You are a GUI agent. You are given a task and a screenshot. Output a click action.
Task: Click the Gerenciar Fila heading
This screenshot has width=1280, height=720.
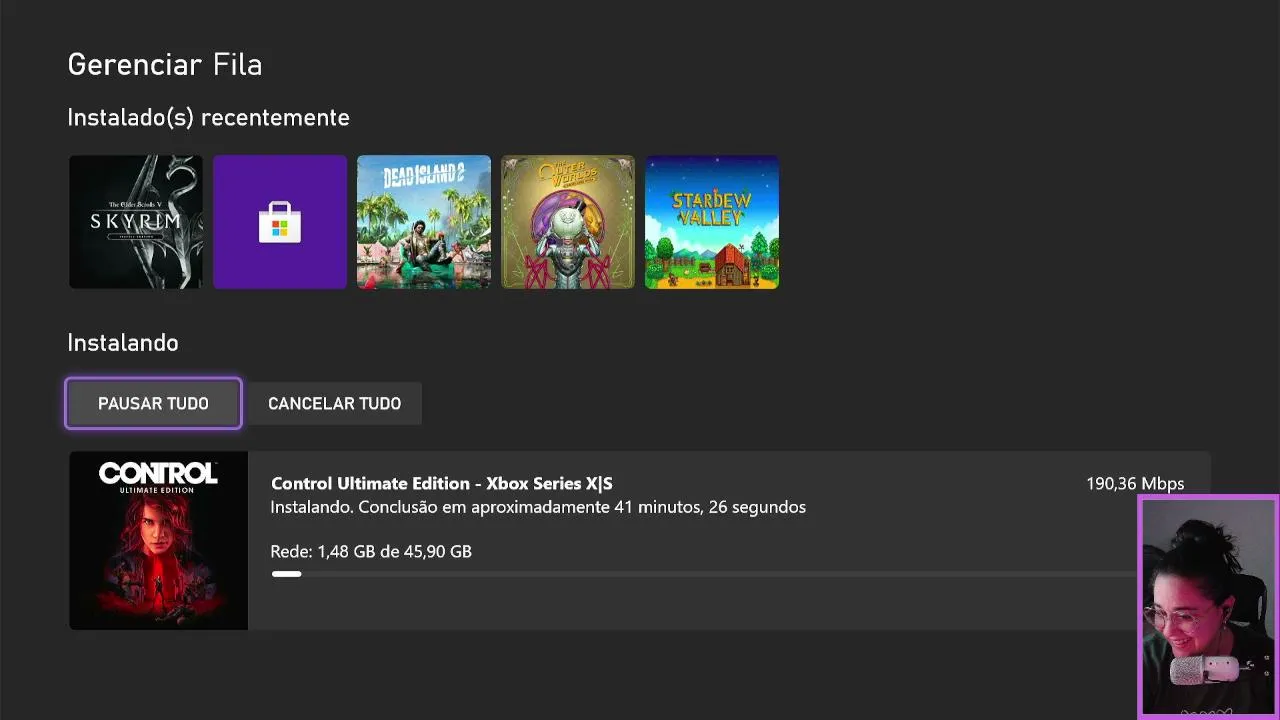(165, 65)
